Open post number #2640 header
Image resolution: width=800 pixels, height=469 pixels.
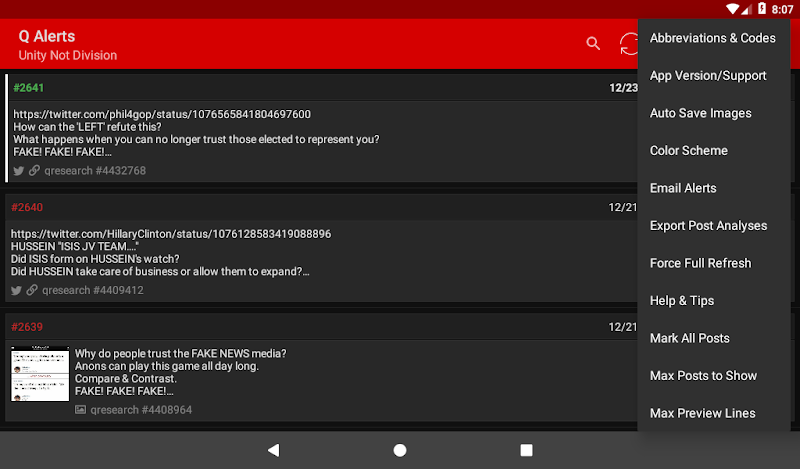click(27, 207)
